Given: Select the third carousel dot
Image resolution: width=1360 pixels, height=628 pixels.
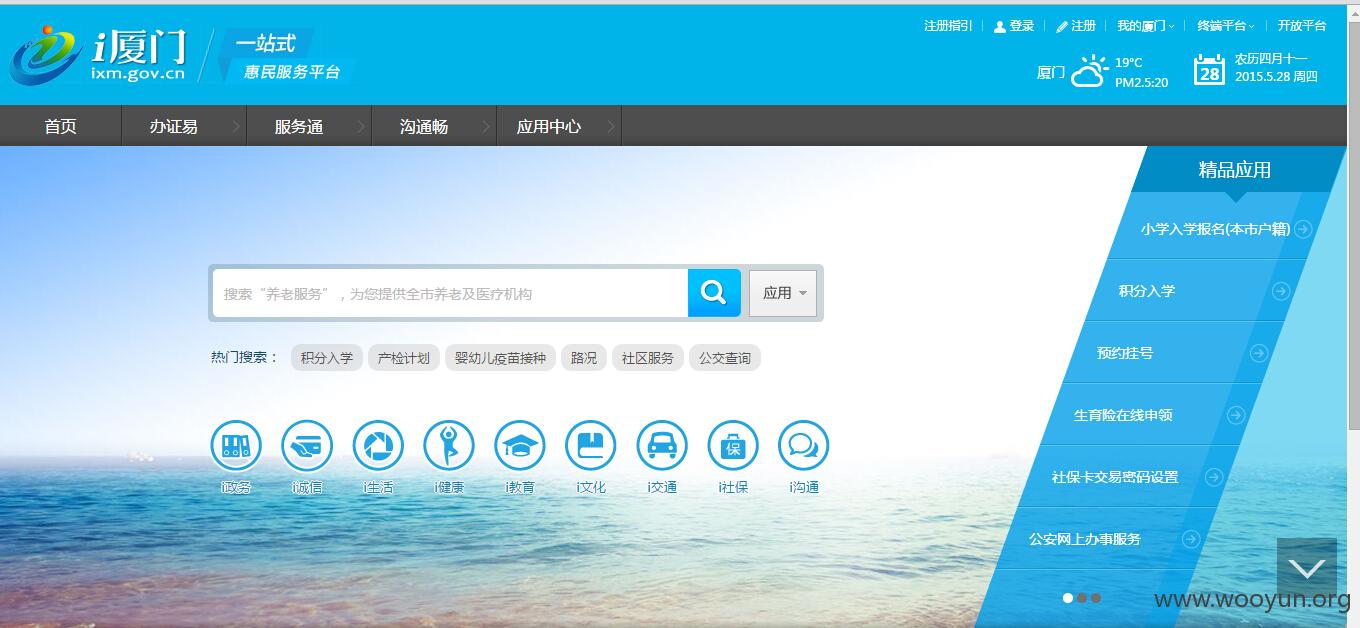Looking at the screenshot, I should (x=1096, y=598).
